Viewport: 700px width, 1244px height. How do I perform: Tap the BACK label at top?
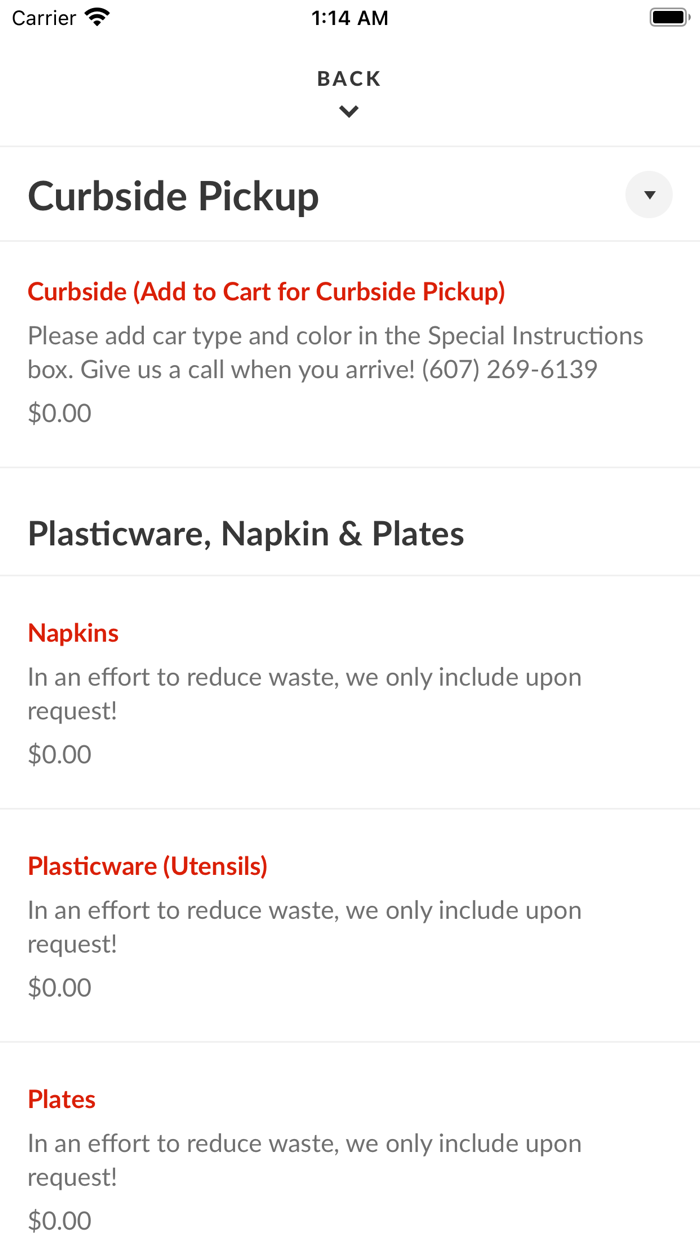[x=349, y=79]
